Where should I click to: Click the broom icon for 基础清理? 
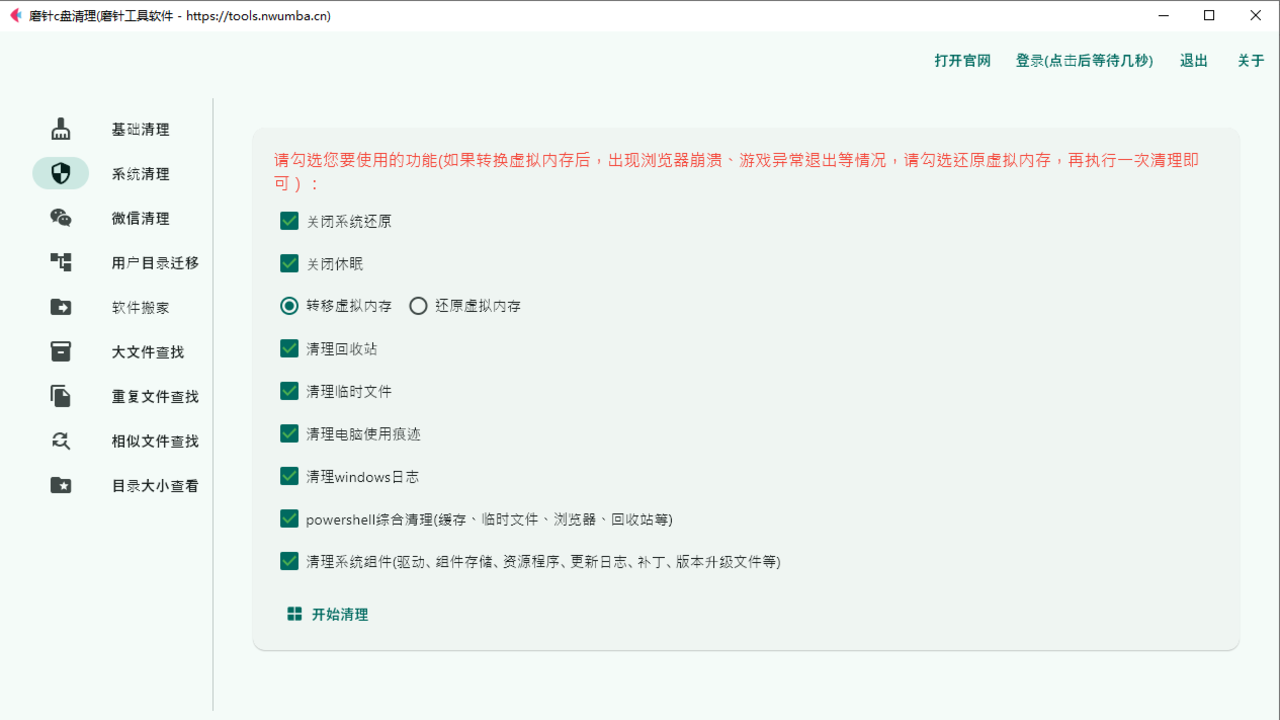click(61, 129)
